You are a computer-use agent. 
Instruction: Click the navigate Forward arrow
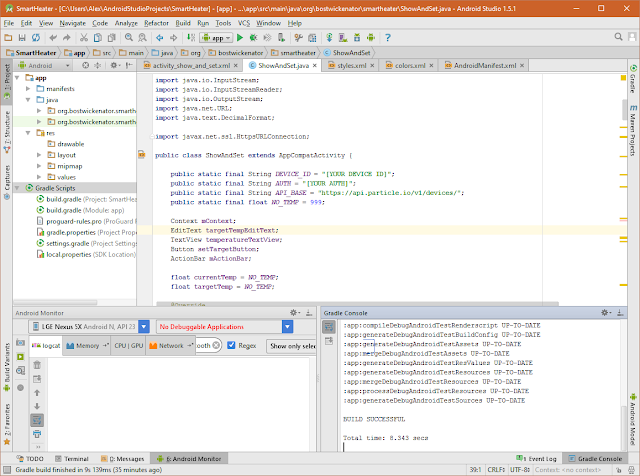click(x=173, y=38)
